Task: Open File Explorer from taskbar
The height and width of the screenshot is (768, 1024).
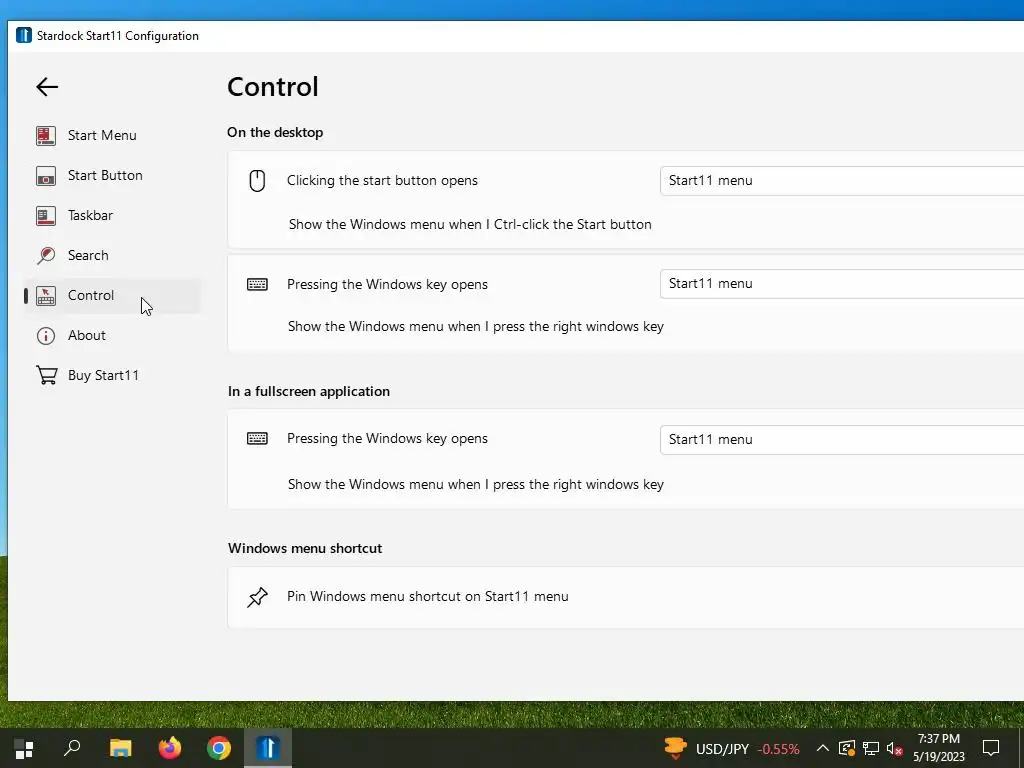Action: point(121,748)
